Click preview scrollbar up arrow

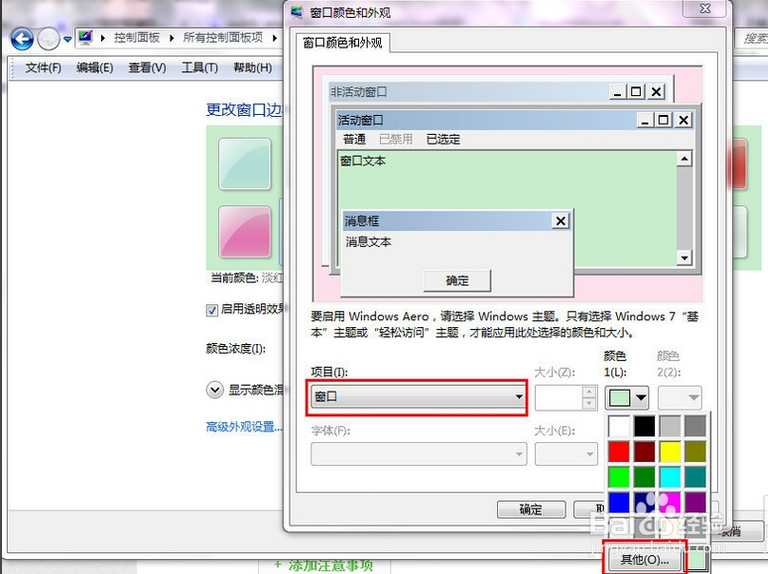[684, 159]
